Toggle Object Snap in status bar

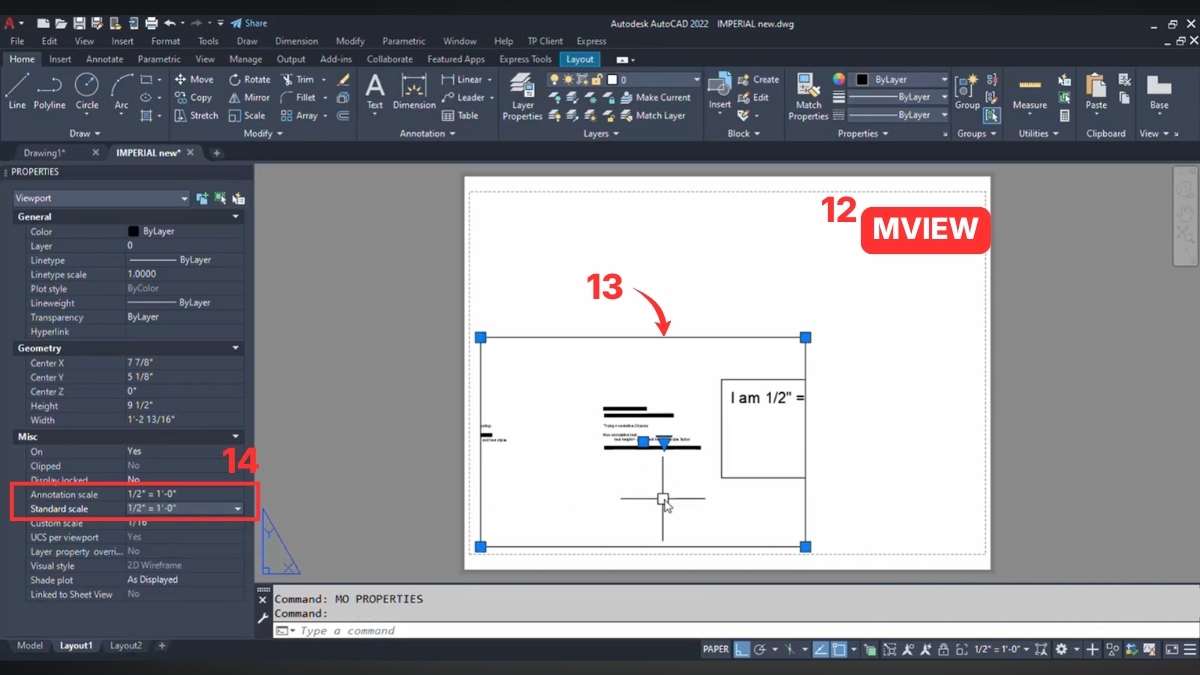[838, 649]
